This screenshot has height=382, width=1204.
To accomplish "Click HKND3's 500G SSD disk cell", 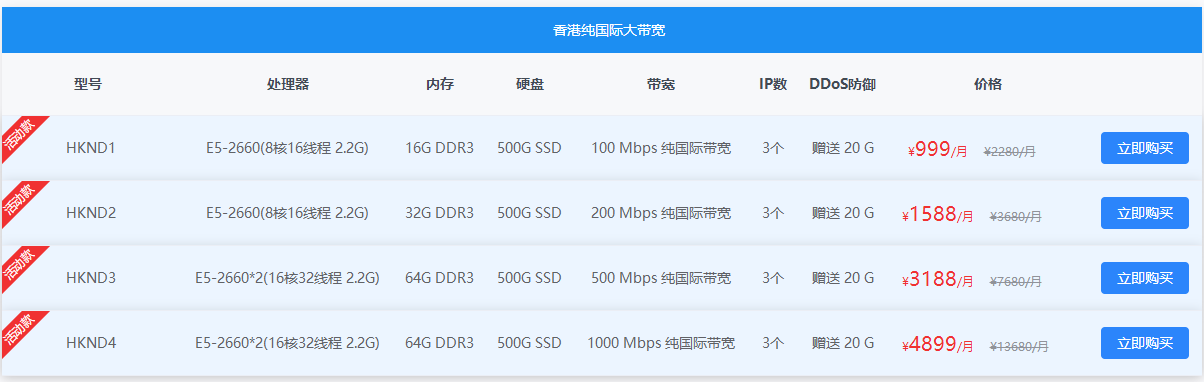I will click(x=530, y=278).
